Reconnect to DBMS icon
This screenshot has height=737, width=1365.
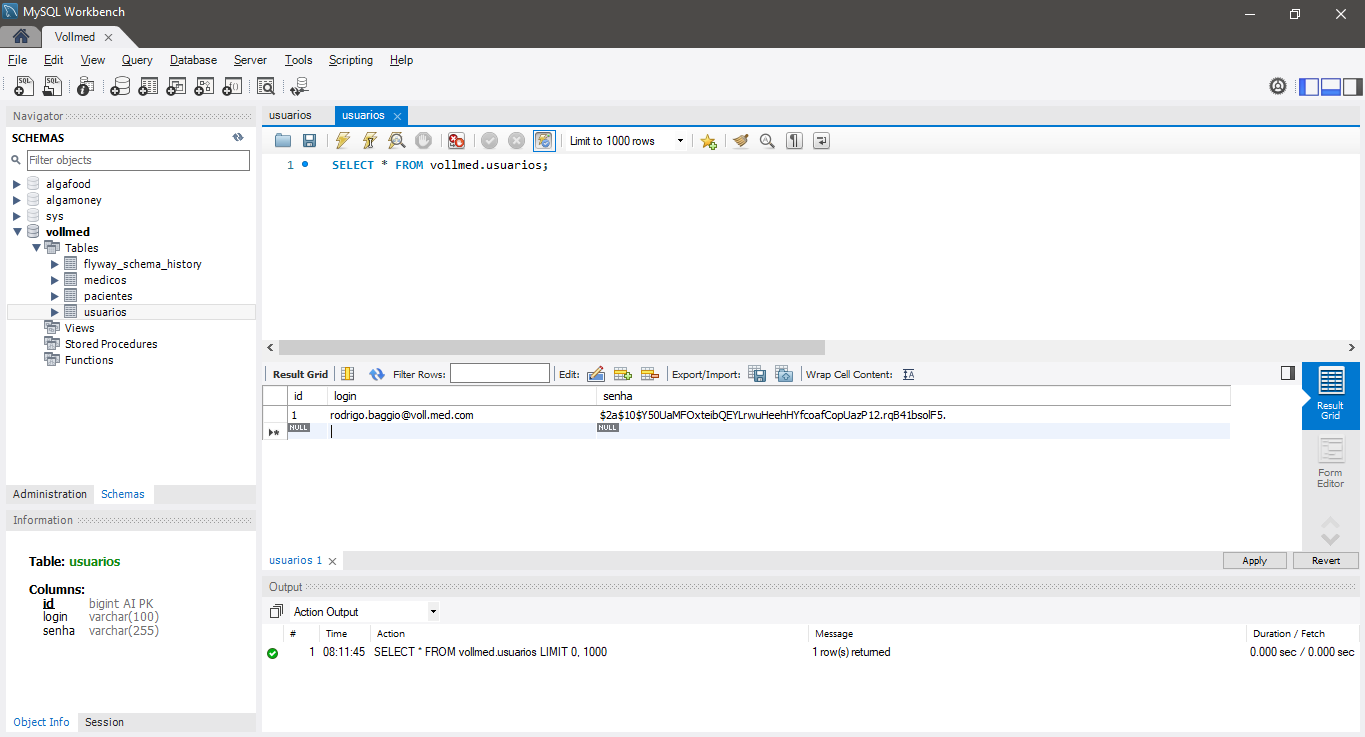(x=299, y=86)
